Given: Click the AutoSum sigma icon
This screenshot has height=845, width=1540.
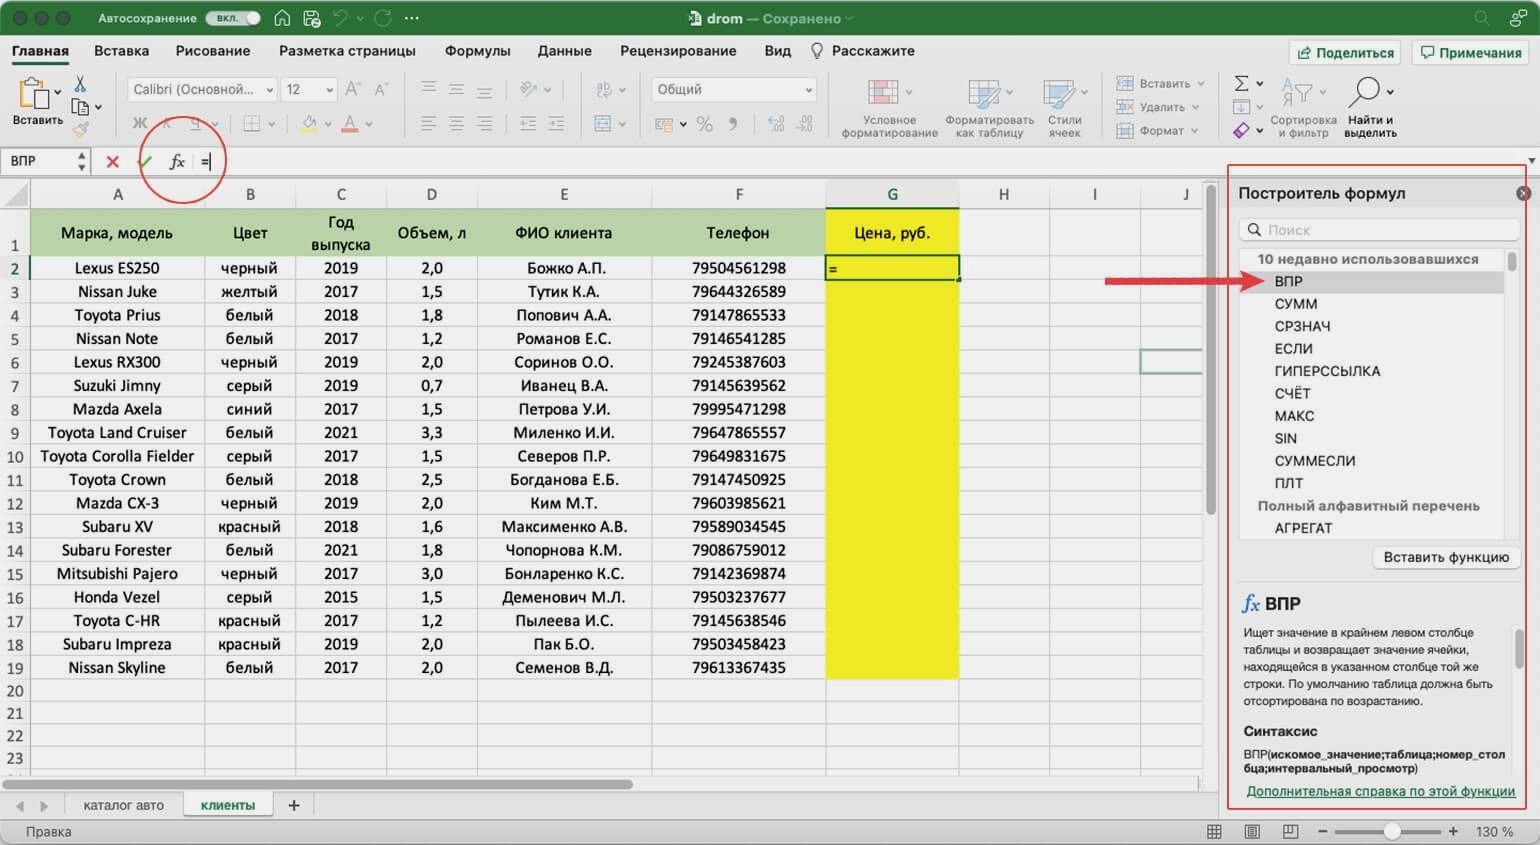Looking at the screenshot, I should (1241, 84).
